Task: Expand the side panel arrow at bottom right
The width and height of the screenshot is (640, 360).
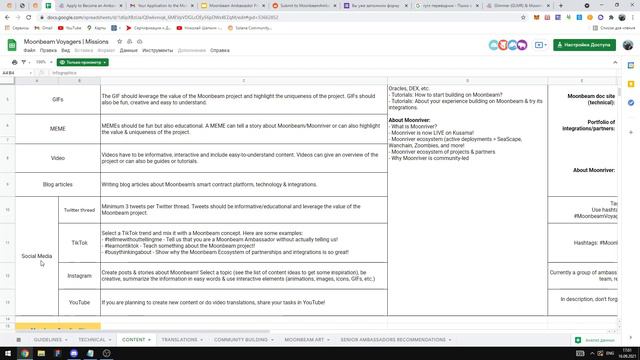Action: [x=631, y=338]
